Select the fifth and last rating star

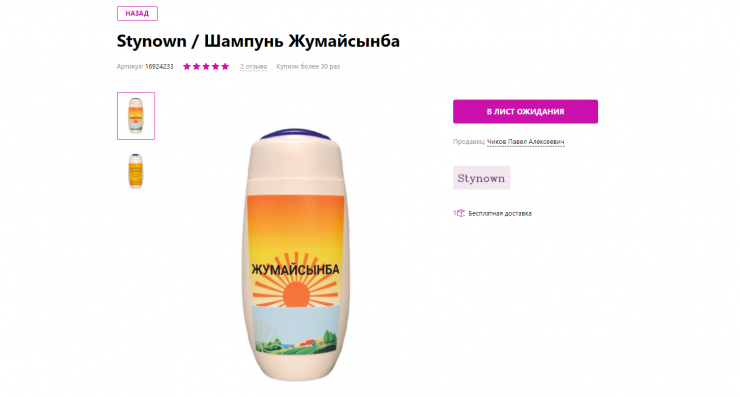point(225,67)
